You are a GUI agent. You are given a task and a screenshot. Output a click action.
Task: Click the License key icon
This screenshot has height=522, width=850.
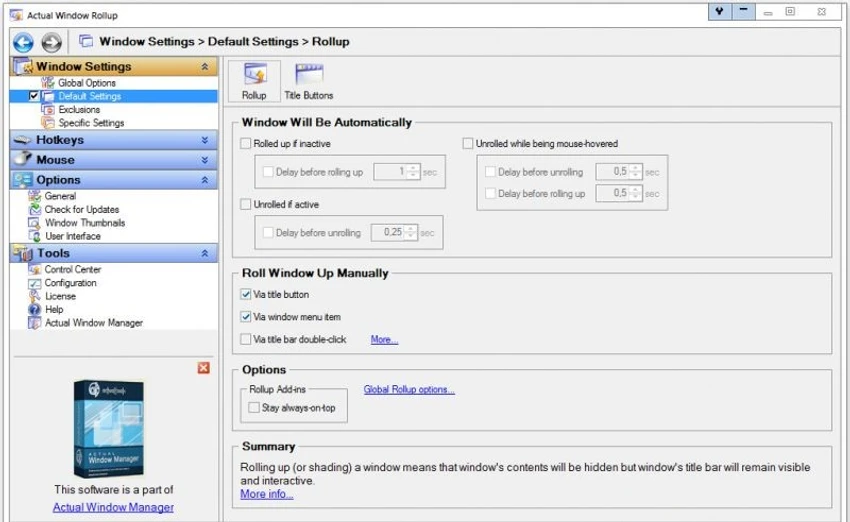click(x=35, y=296)
